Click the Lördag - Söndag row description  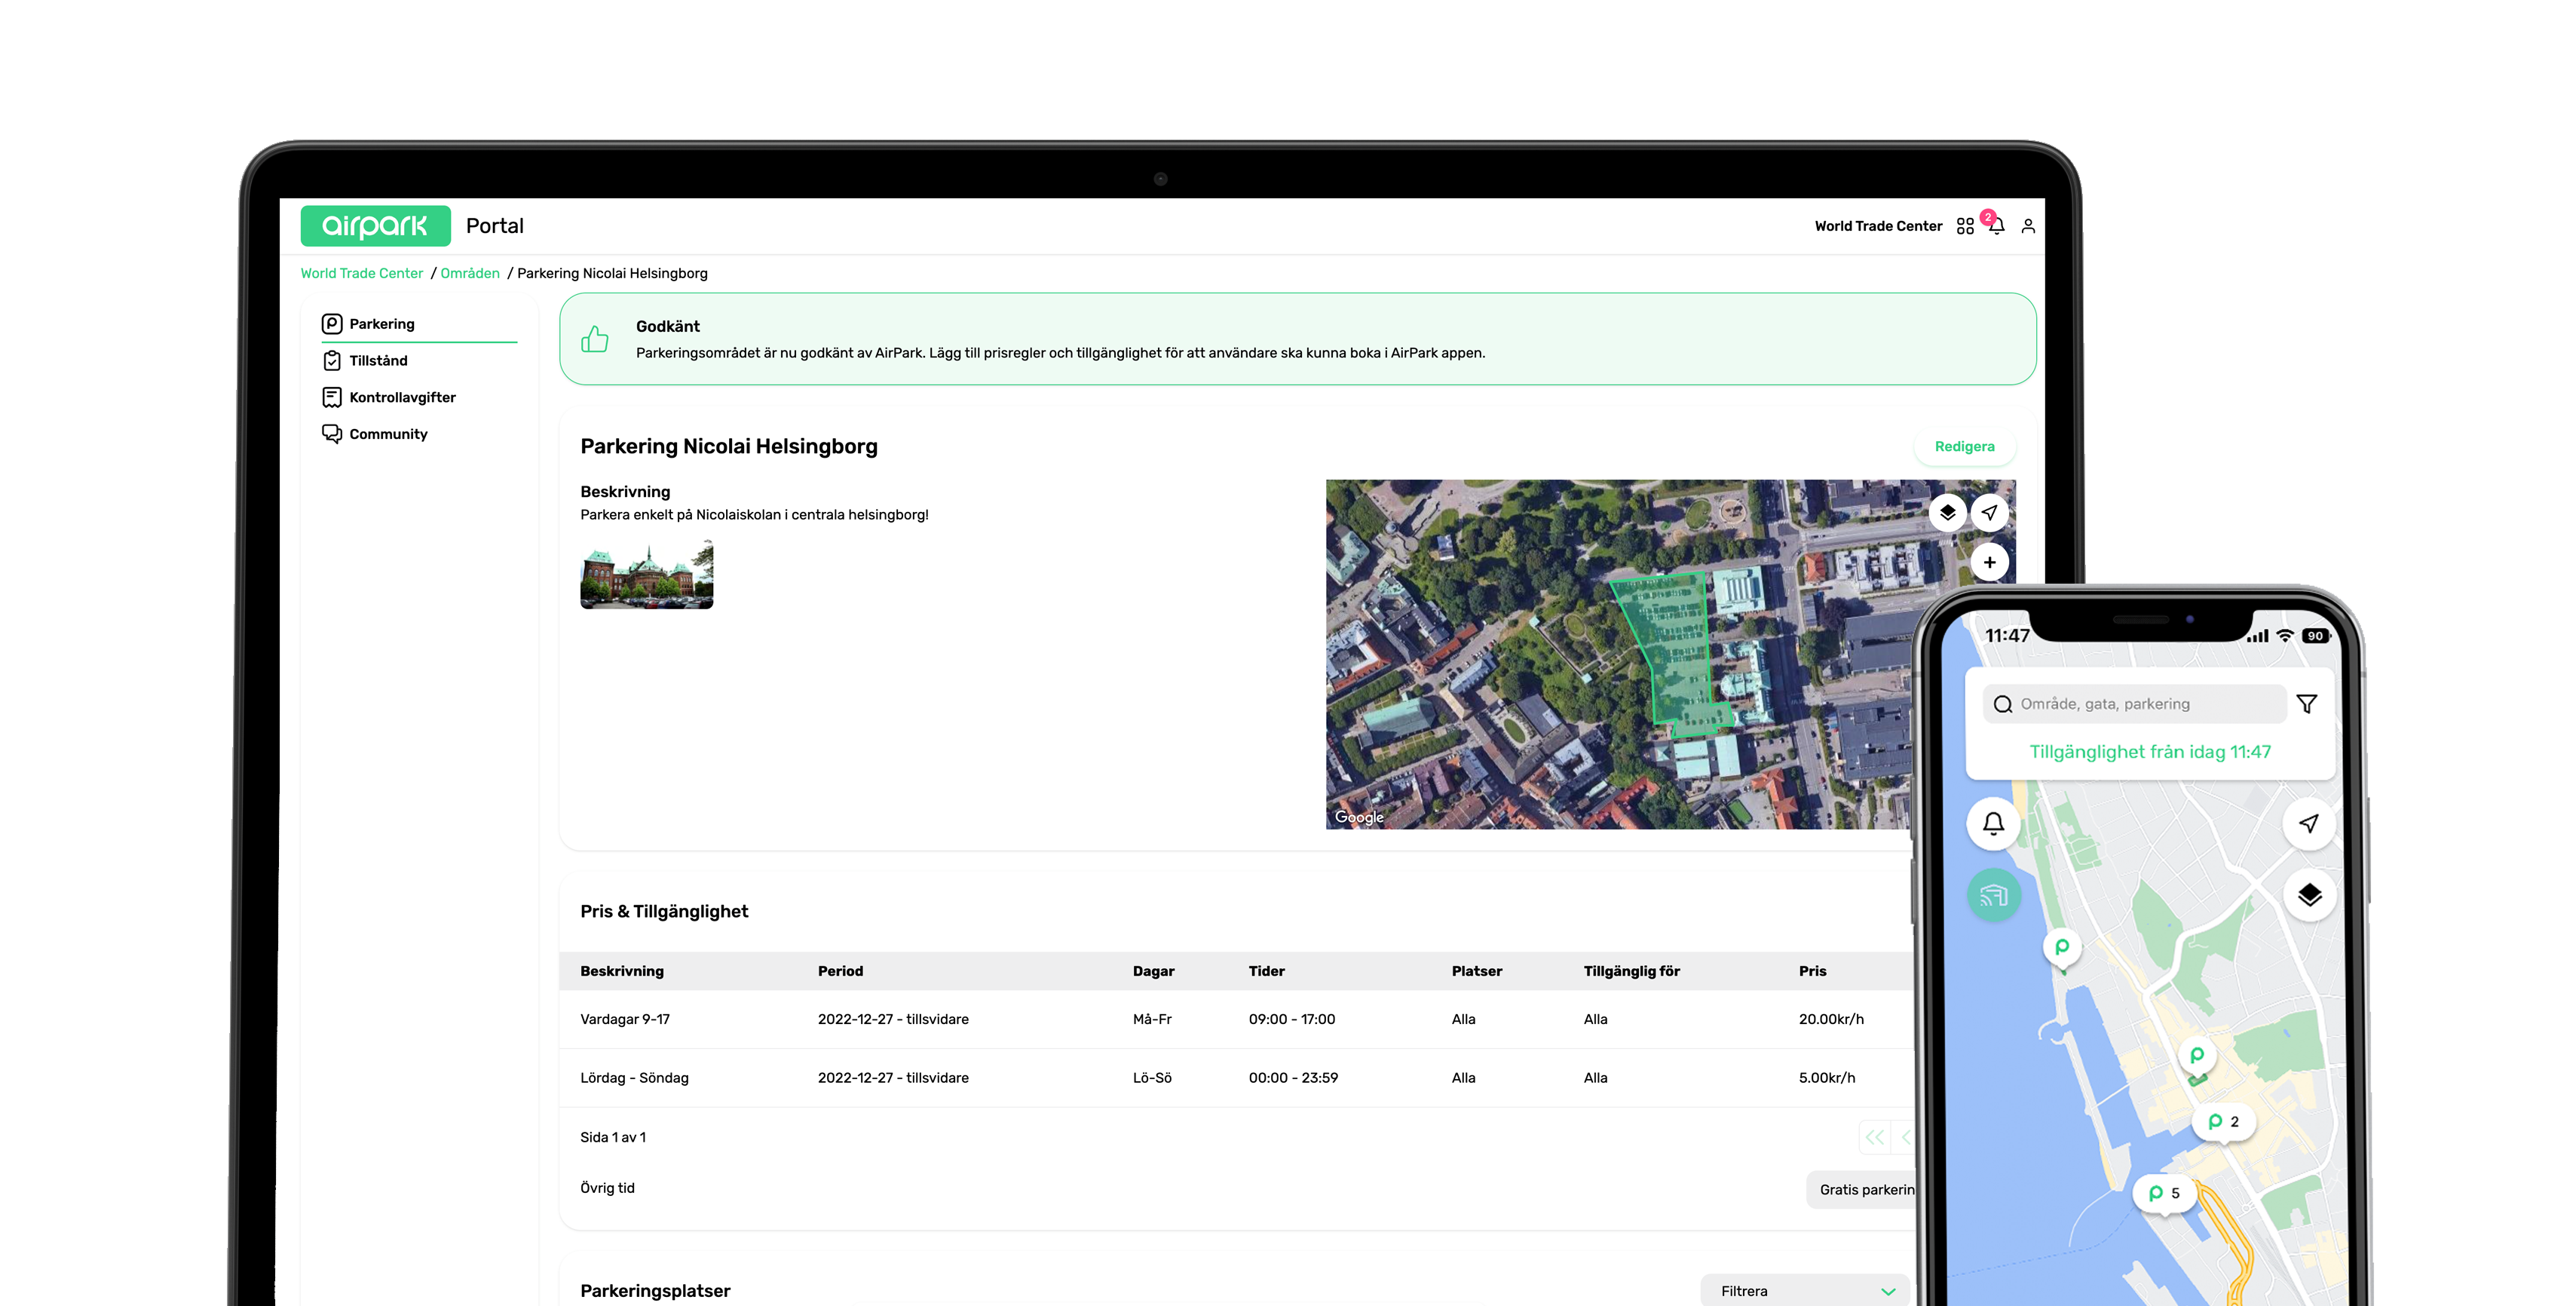point(634,1078)
